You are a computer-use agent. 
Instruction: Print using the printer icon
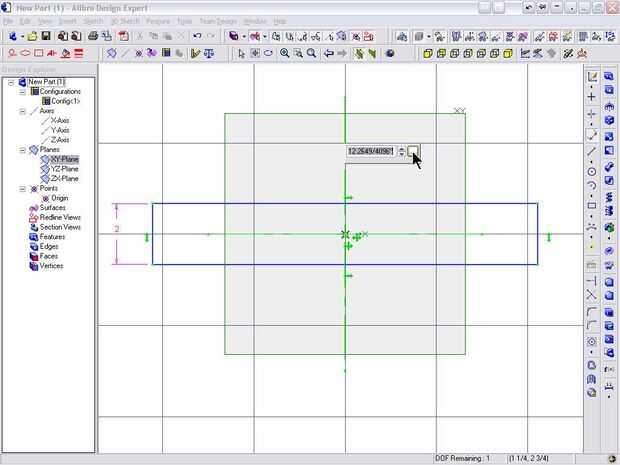pos(93,36)
